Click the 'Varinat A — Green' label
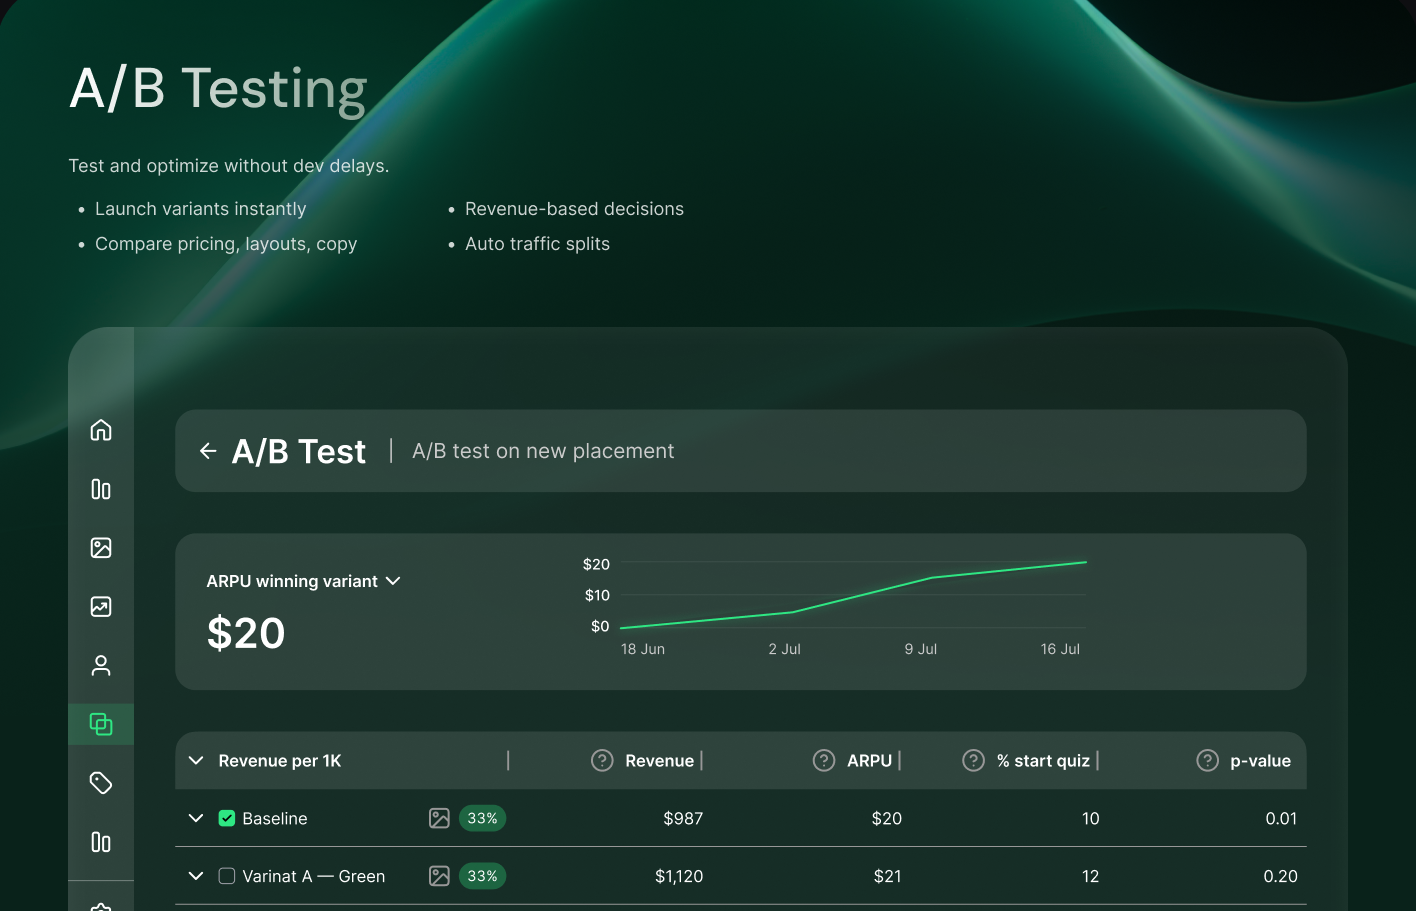 pos(314,876)
